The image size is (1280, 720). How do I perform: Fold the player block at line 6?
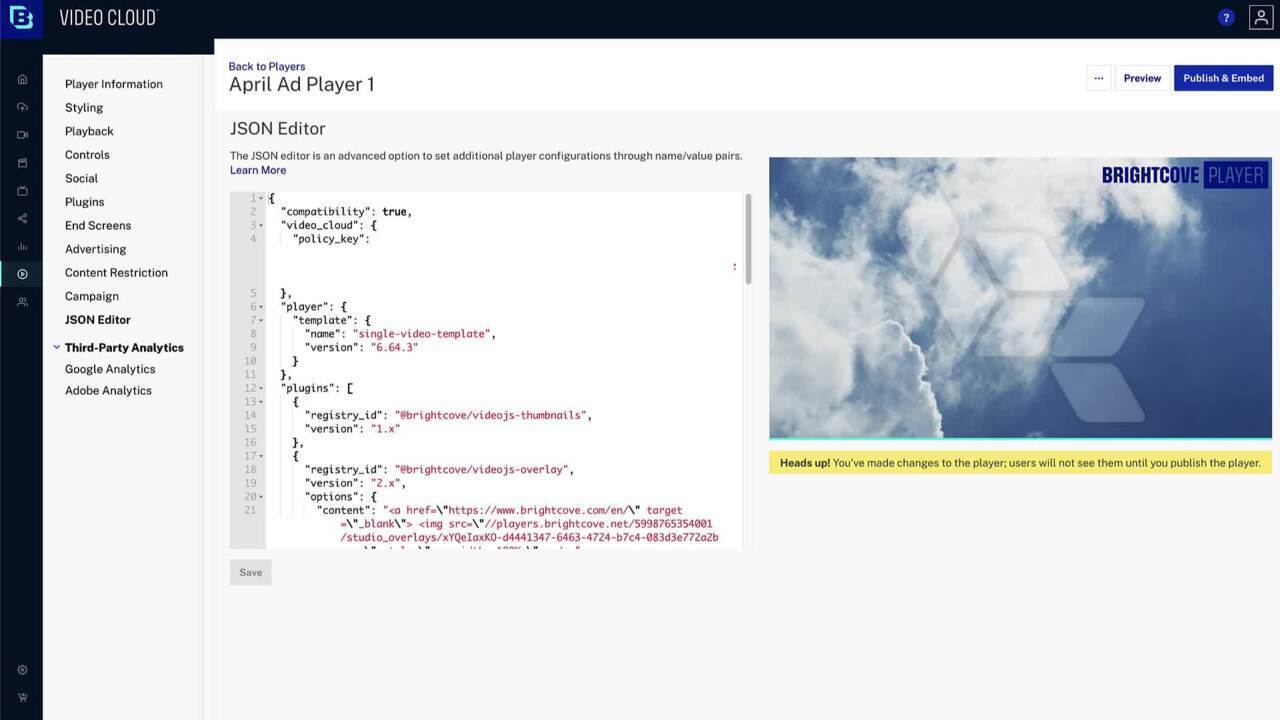(x=261, y=307)
